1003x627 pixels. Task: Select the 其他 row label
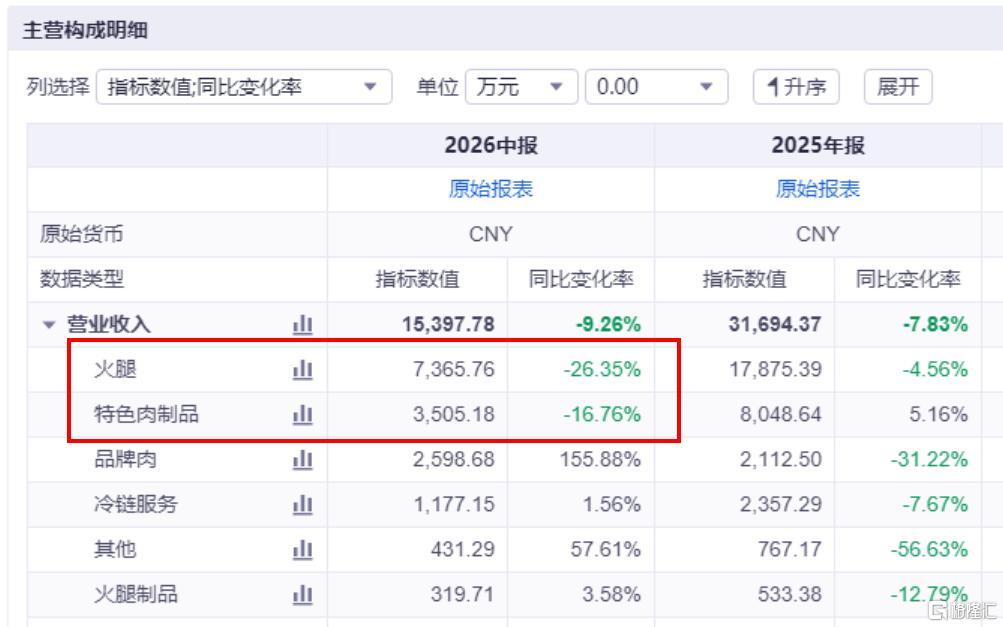[x=115, y=550]
